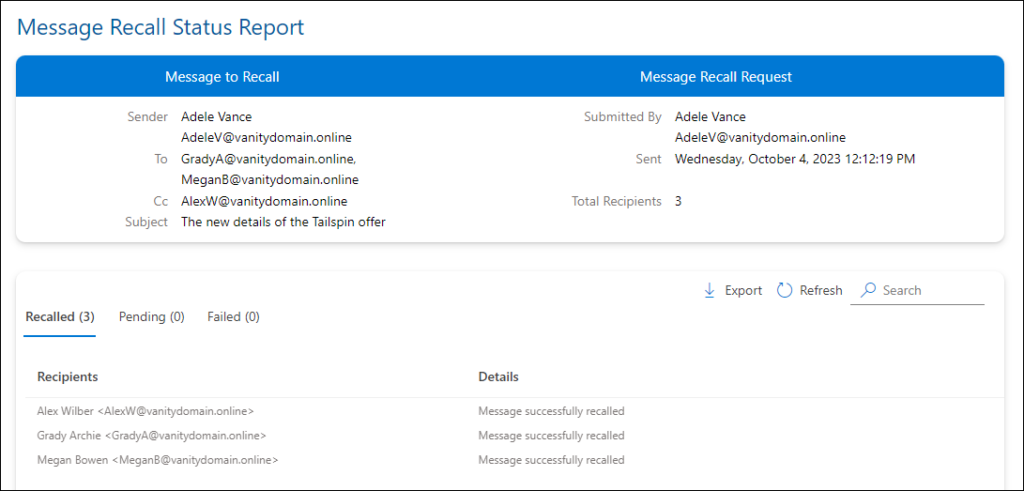This screenshot has height=491, width=1024.
Task: Click the Export download arrow icon
Action: coord(709,290)
